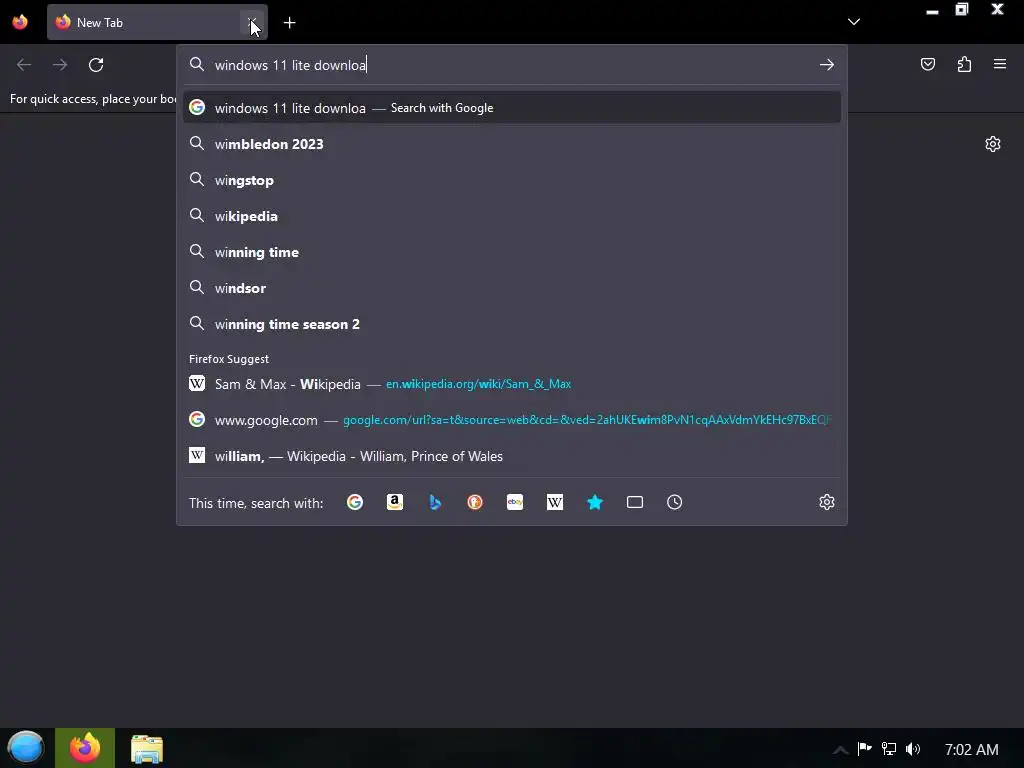The image size is (1024, 768).
Task: Select the 'winning time' suggestion
Action: click(511, 252)
